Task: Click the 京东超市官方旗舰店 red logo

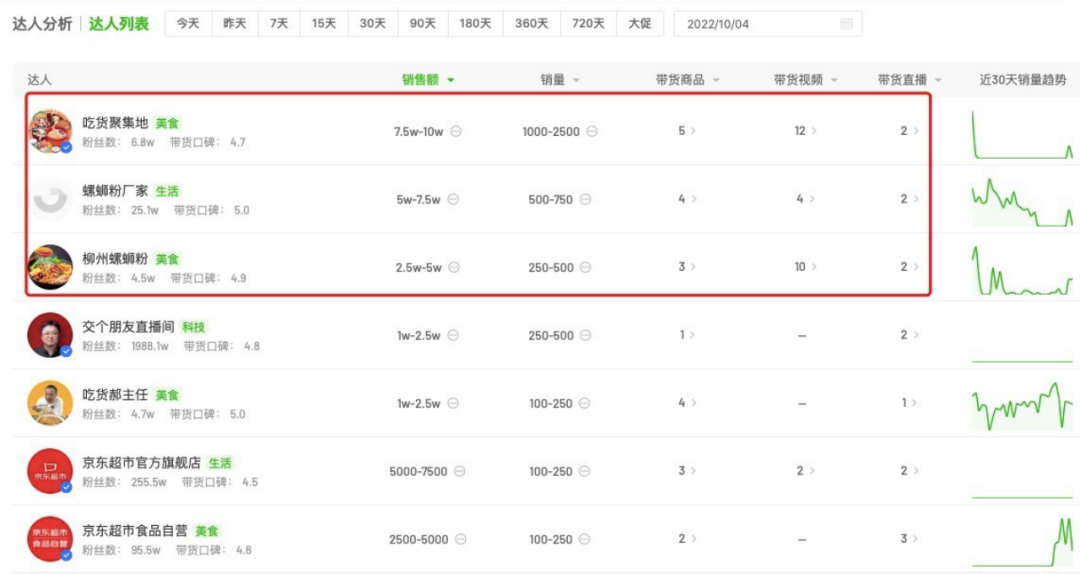Action: (50, 471)
